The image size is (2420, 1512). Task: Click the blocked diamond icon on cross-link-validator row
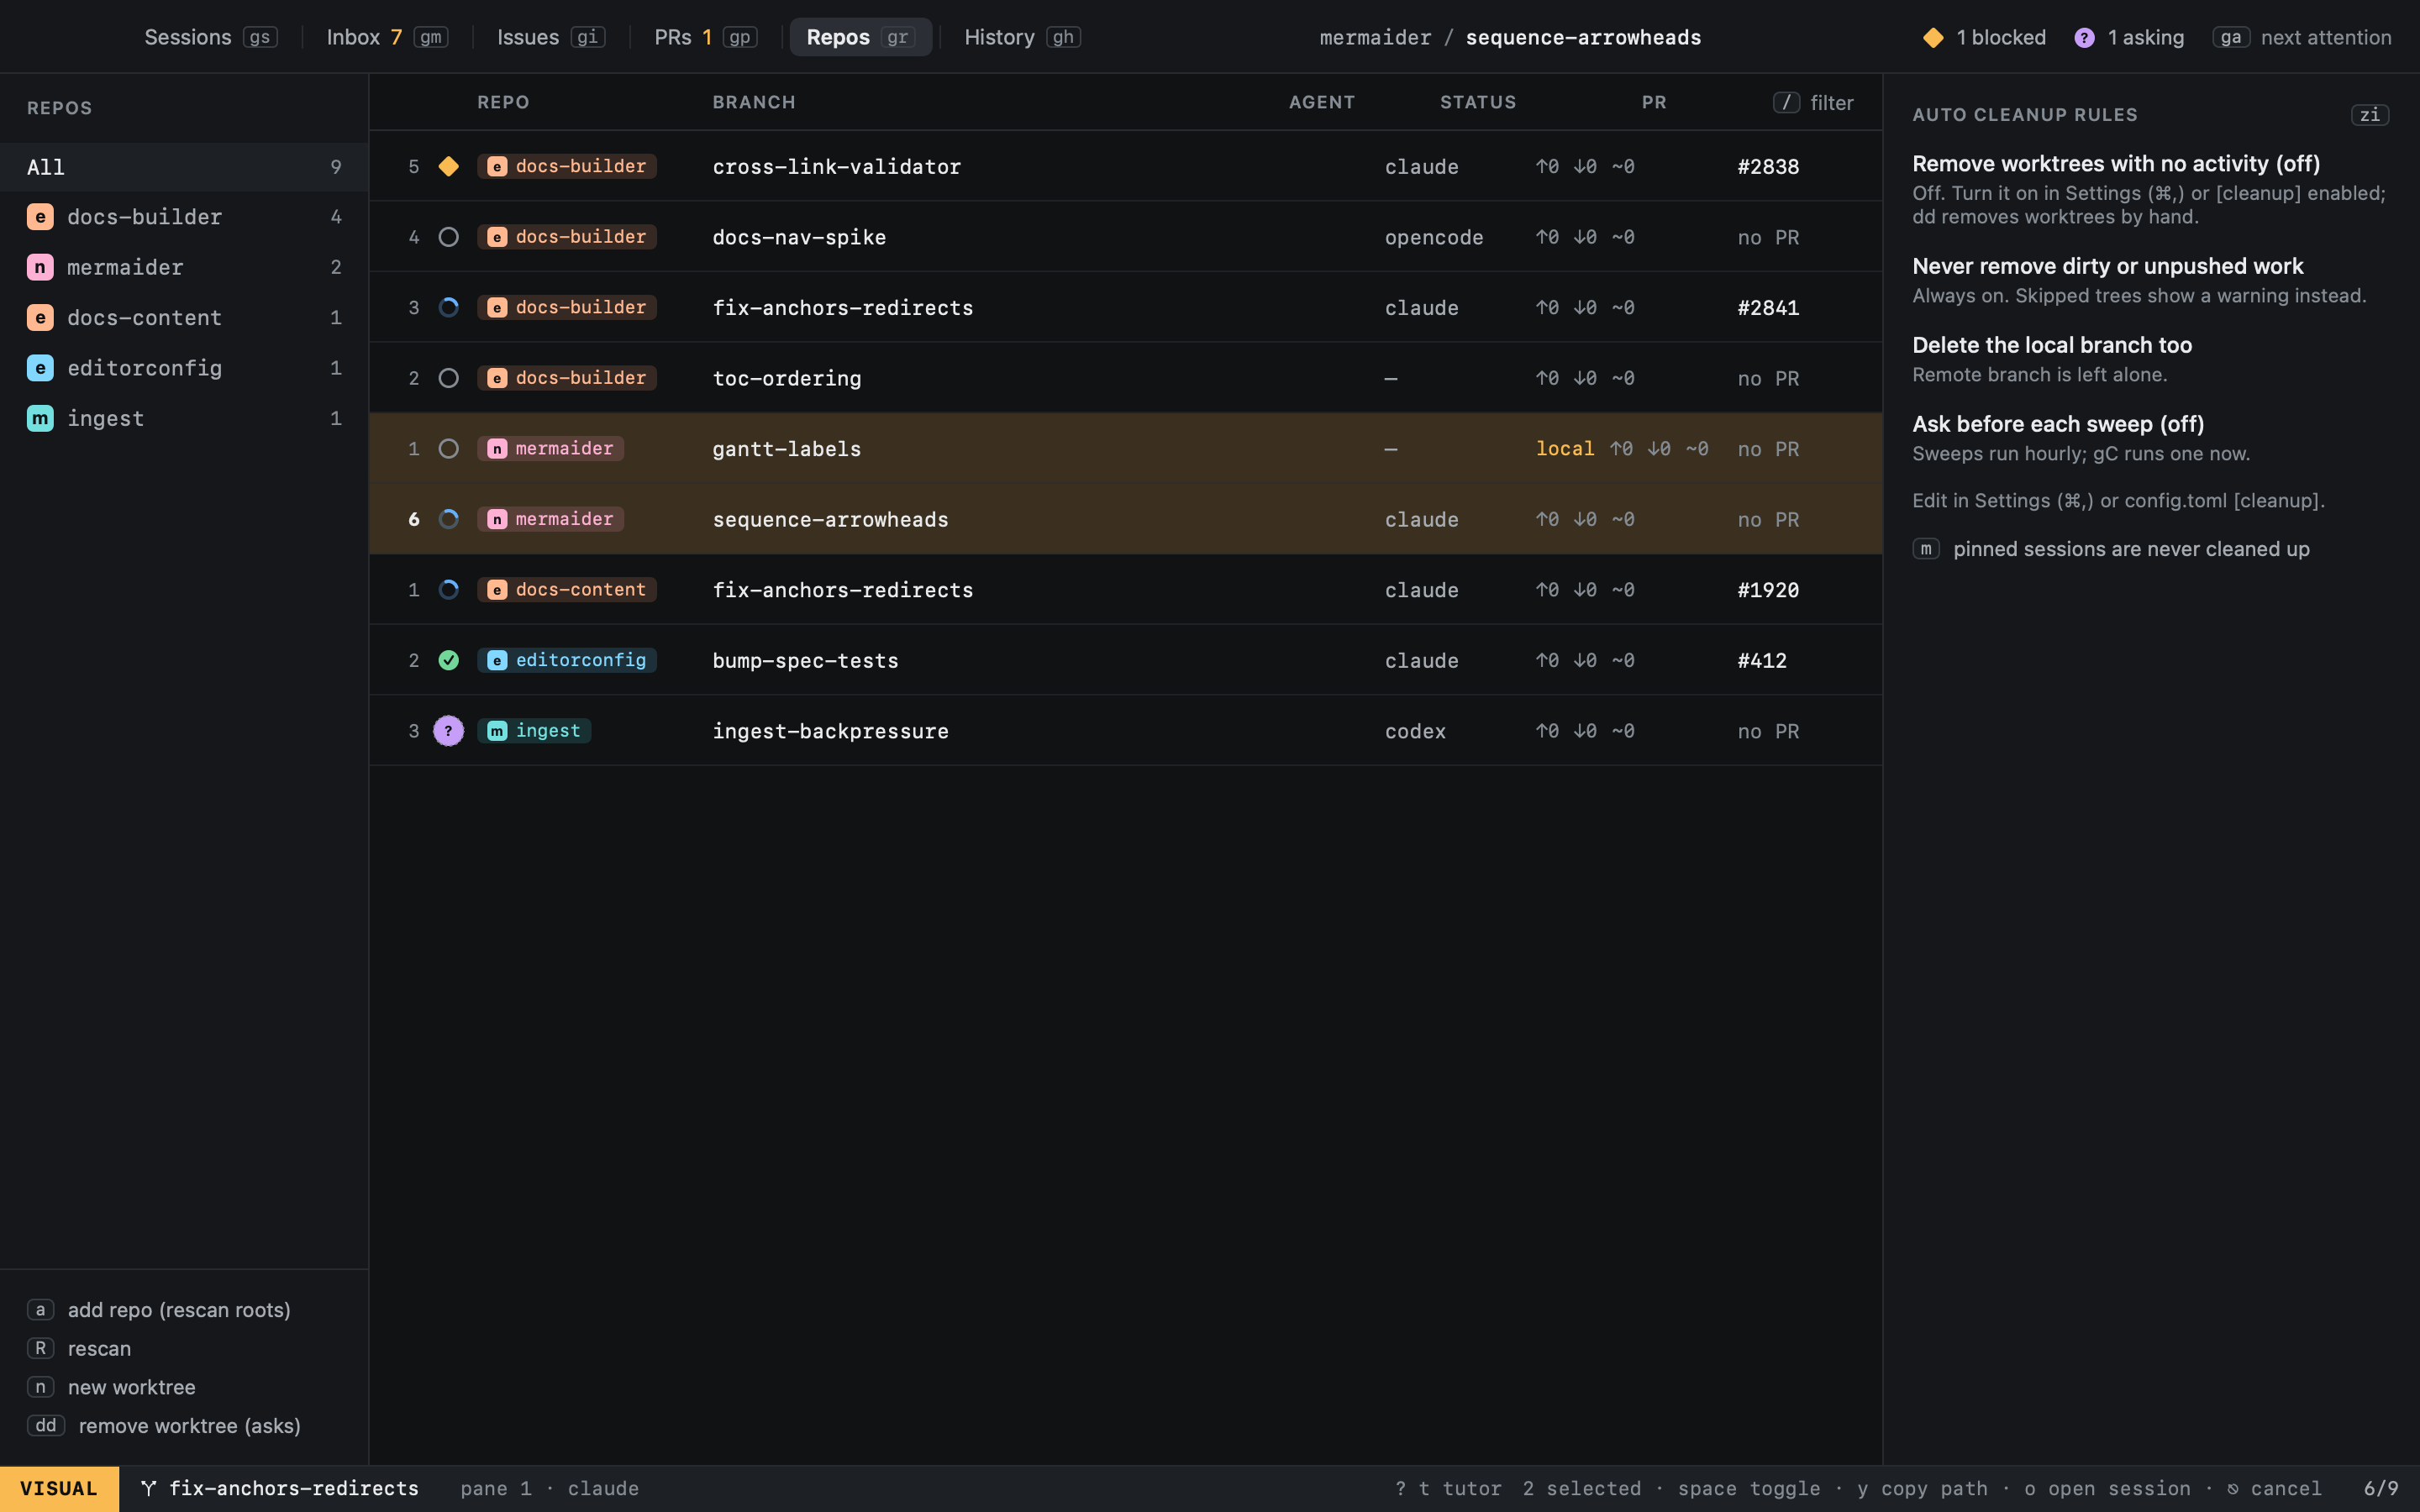click(448, 166)
